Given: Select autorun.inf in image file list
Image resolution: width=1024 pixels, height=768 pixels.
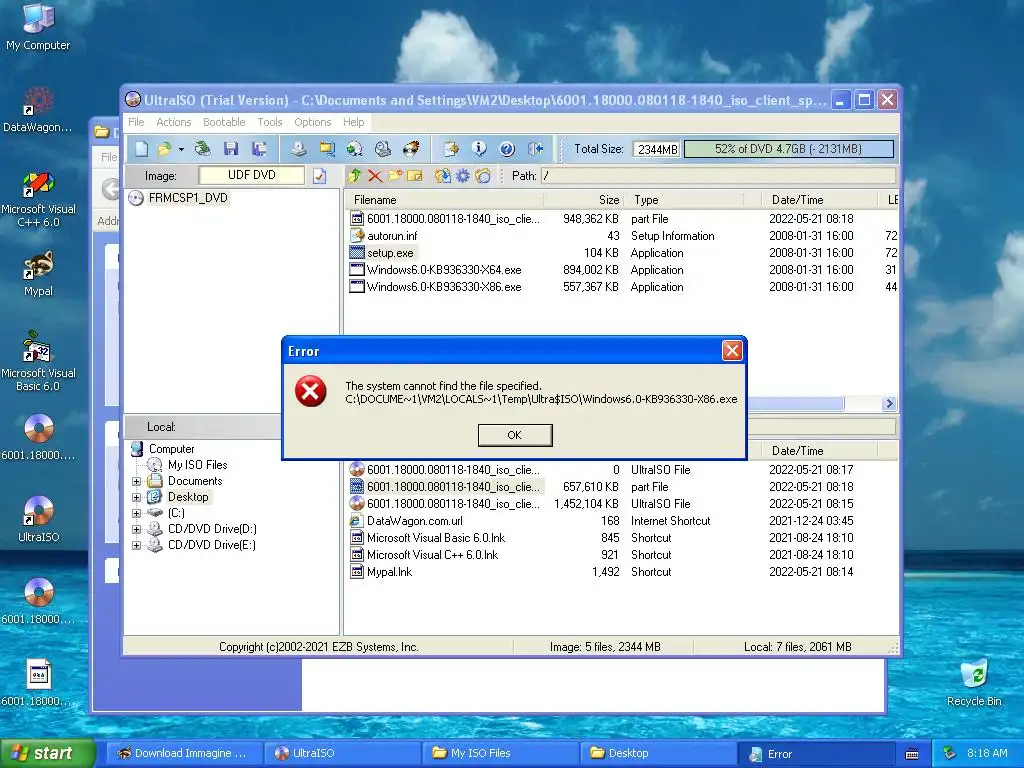Looking at the screenshot, I should pos(392,236).
